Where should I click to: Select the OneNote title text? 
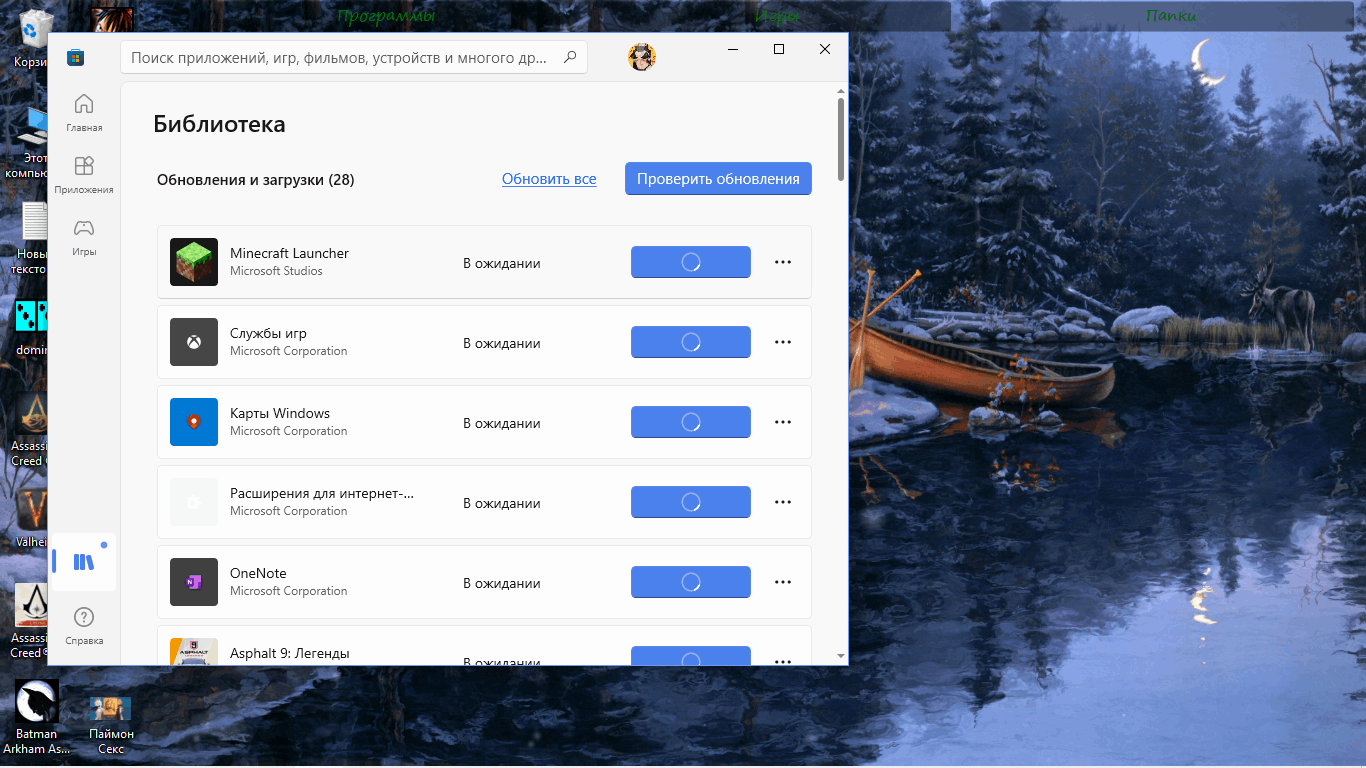(258, 573)
